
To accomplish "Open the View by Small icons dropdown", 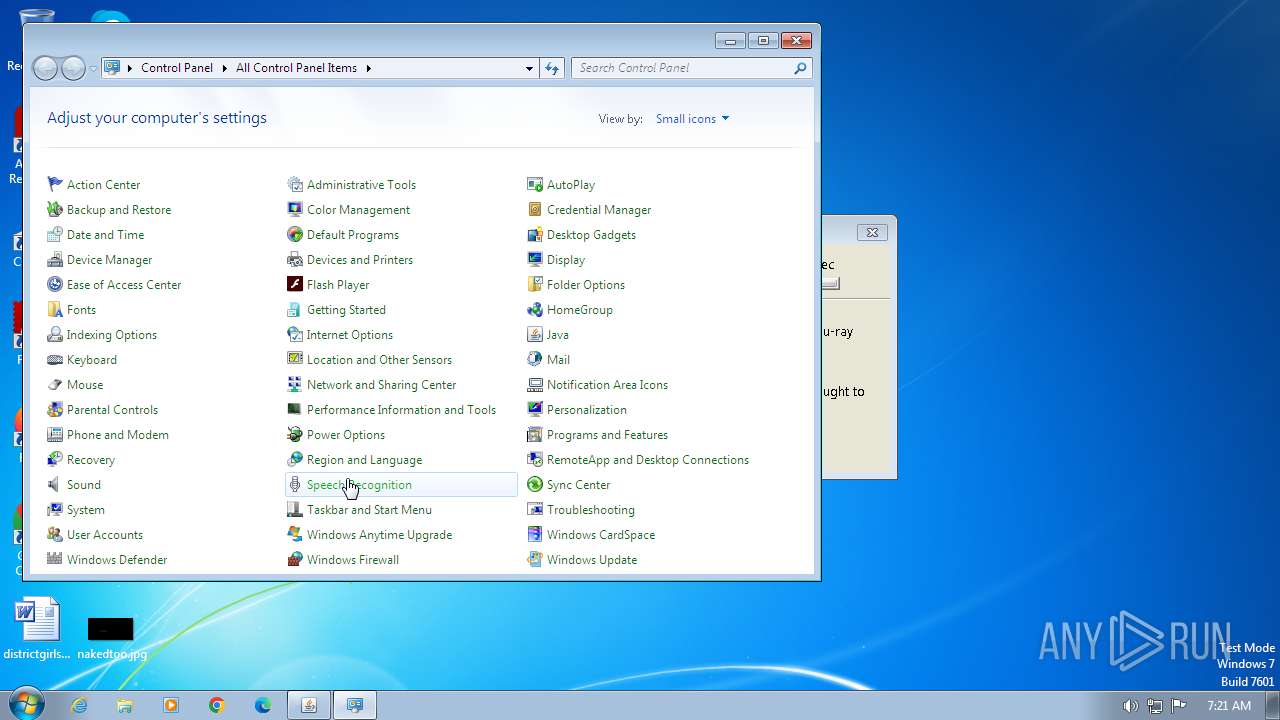I will click(692, 118).
